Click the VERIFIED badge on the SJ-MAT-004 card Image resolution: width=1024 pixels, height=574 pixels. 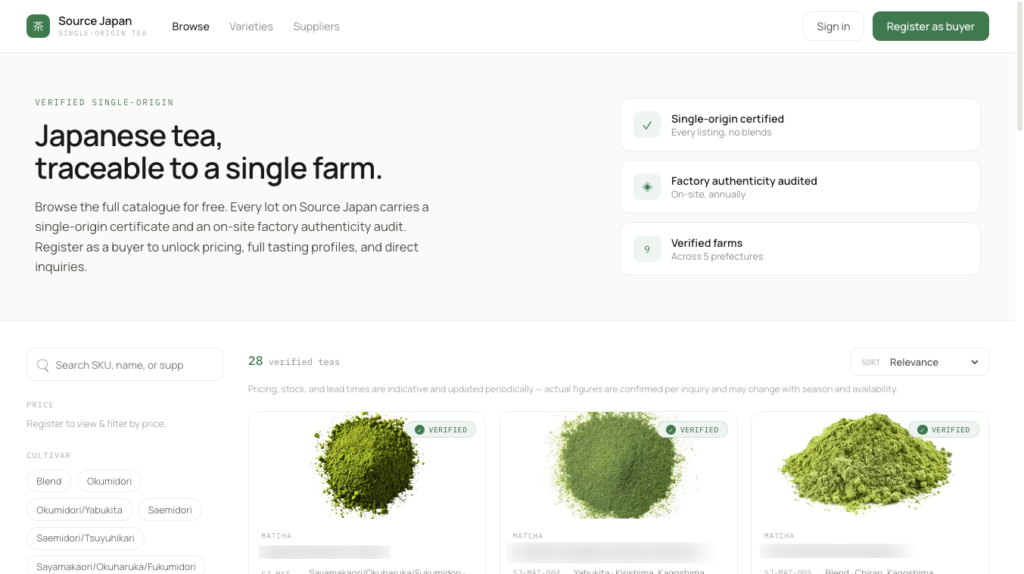693,430
